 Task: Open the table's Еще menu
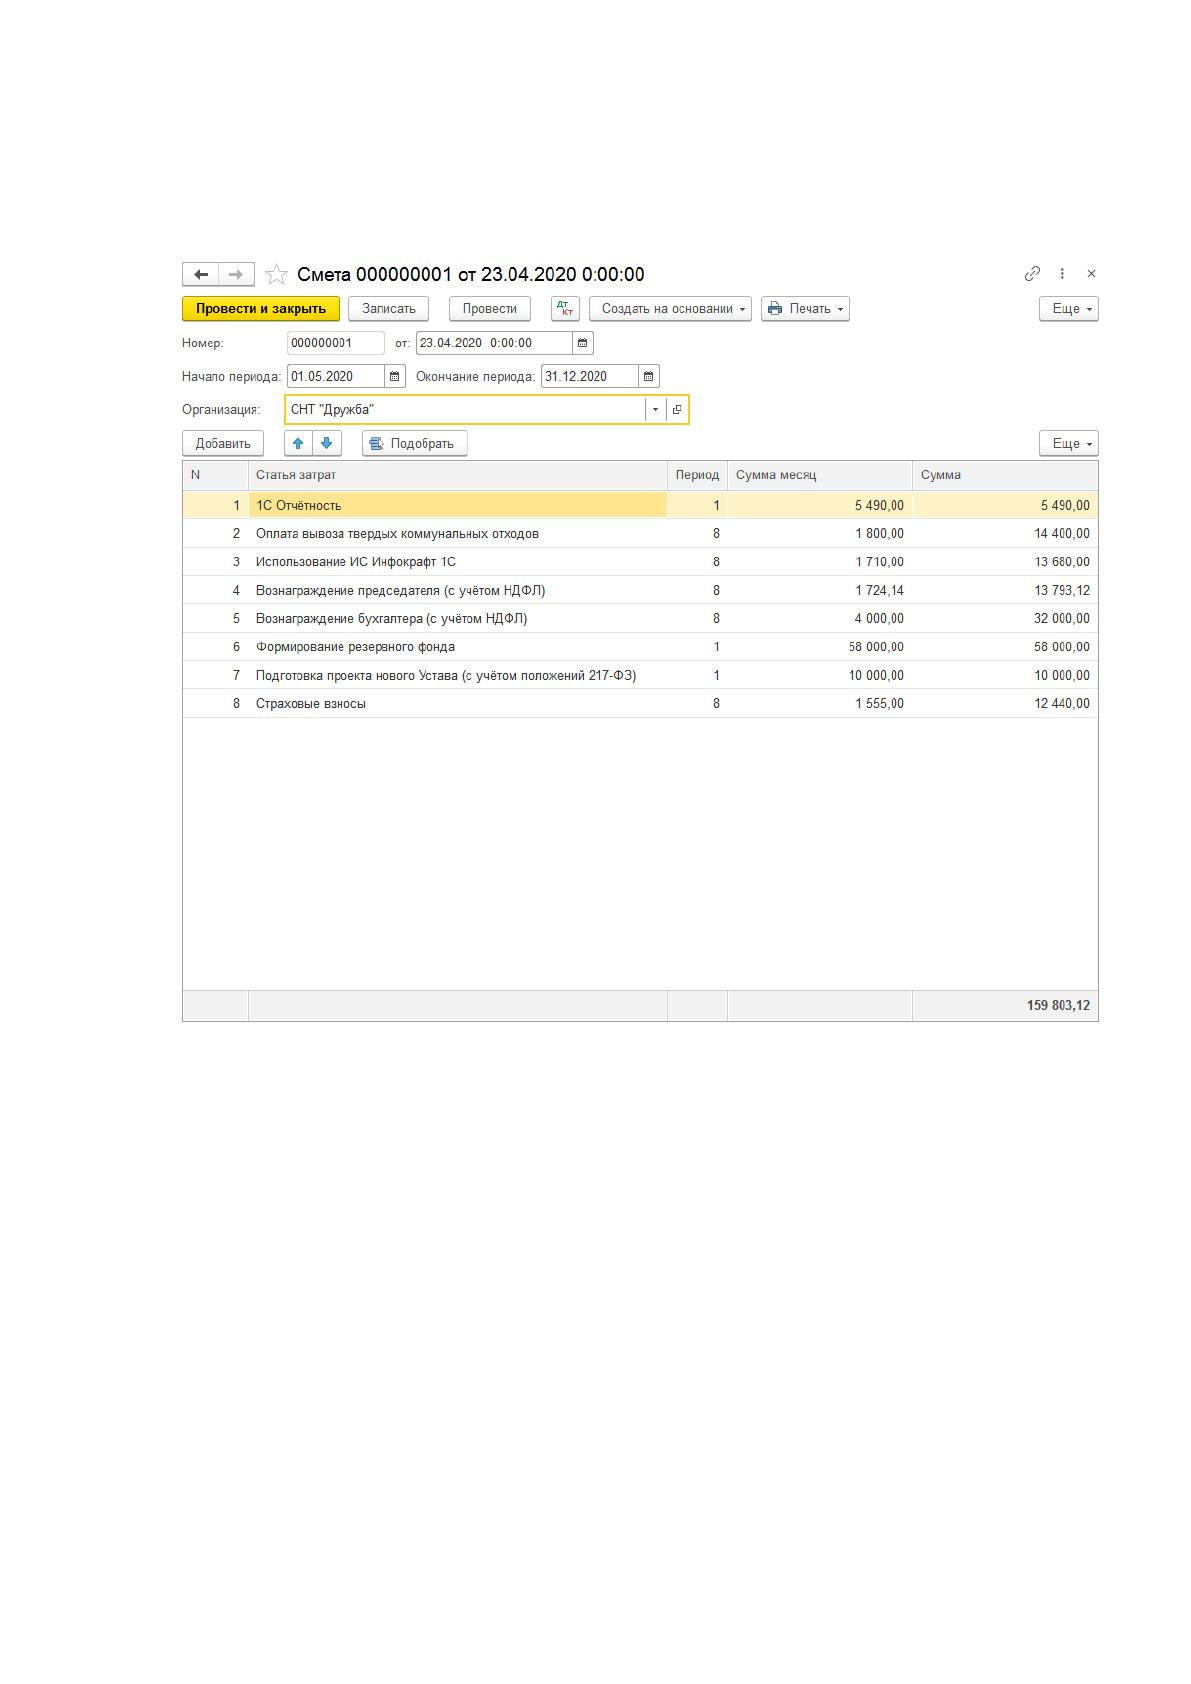click(1069, 443)
